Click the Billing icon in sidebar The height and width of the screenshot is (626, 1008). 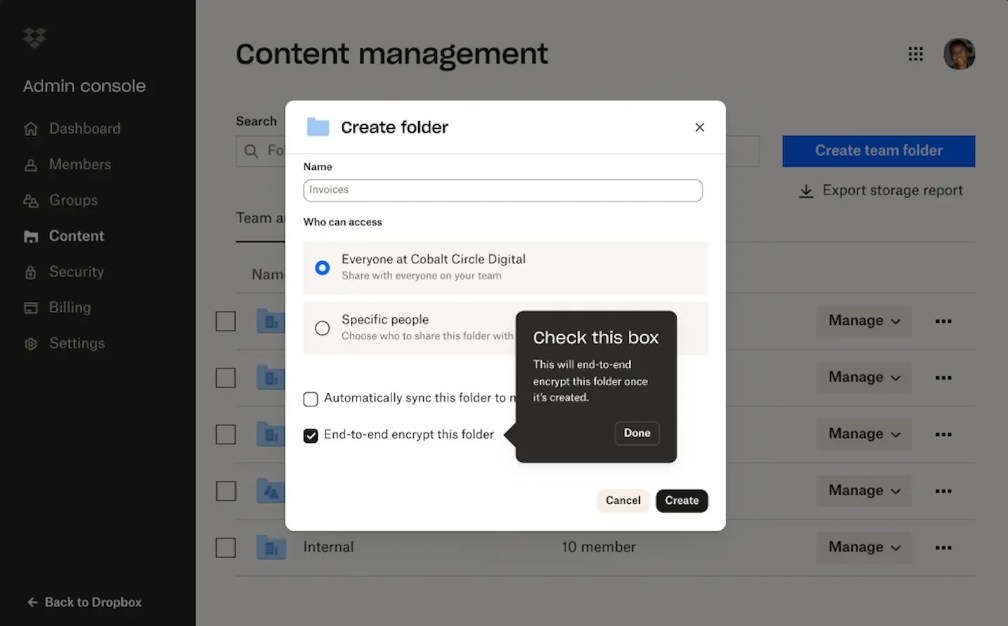(x=31, y=308)
